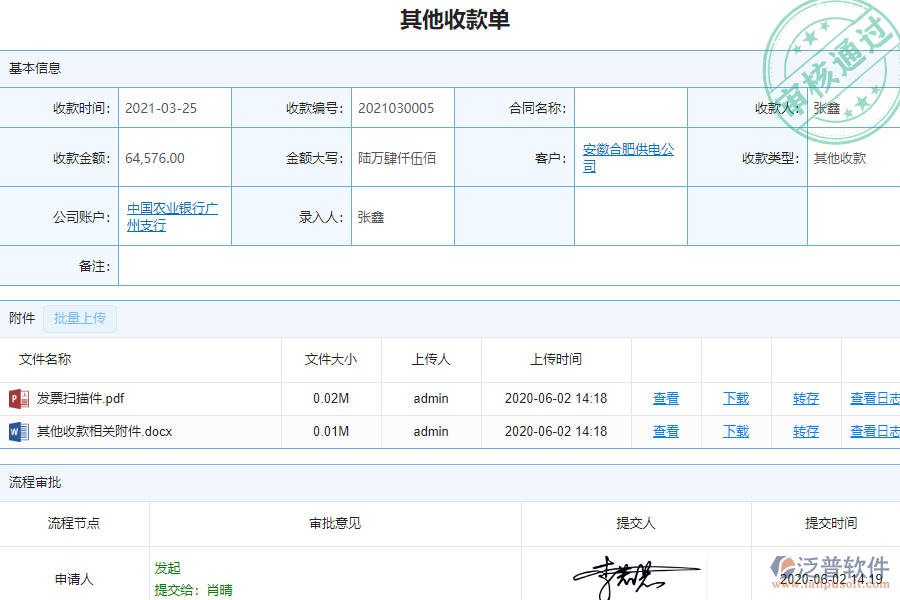Screen dimensions: 900x600
Task: Click 转存 for 其他收款相关附件.docx
Action: 806,431
